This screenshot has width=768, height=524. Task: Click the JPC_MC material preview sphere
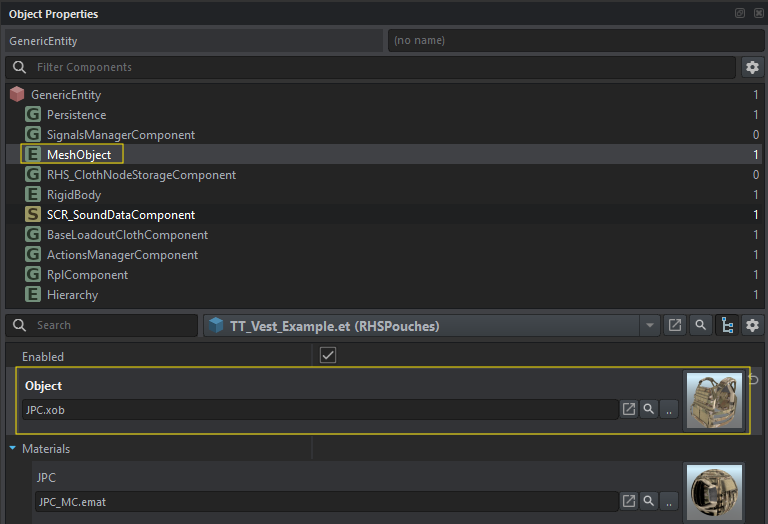pyautogui.click(x=714, y=491)
